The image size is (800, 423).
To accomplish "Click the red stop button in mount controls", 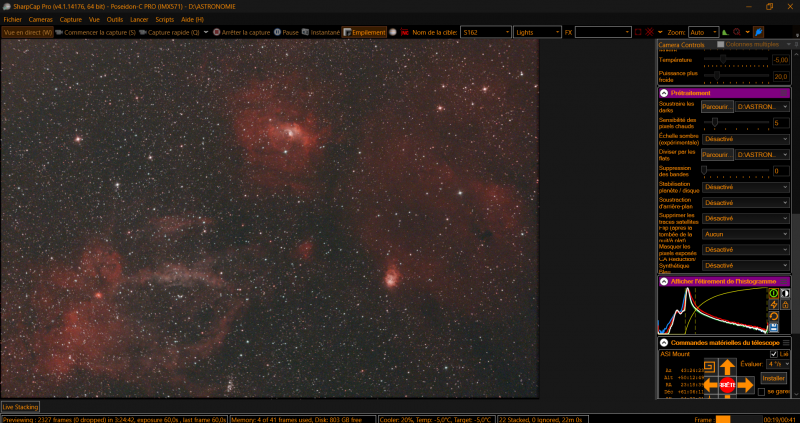I will (727, 385).
